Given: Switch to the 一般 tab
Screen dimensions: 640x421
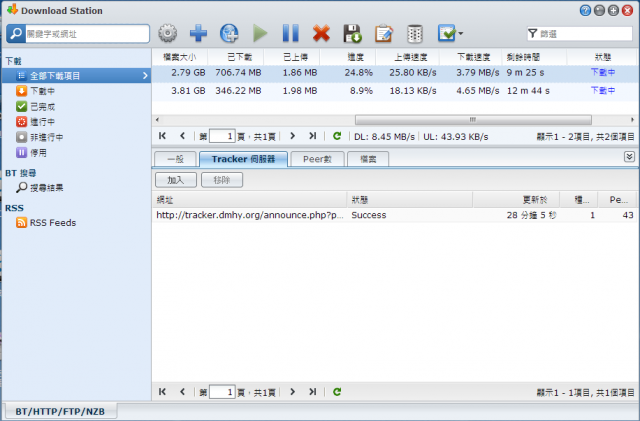Looking at the screenshot, I should click(x=176, y=159).
